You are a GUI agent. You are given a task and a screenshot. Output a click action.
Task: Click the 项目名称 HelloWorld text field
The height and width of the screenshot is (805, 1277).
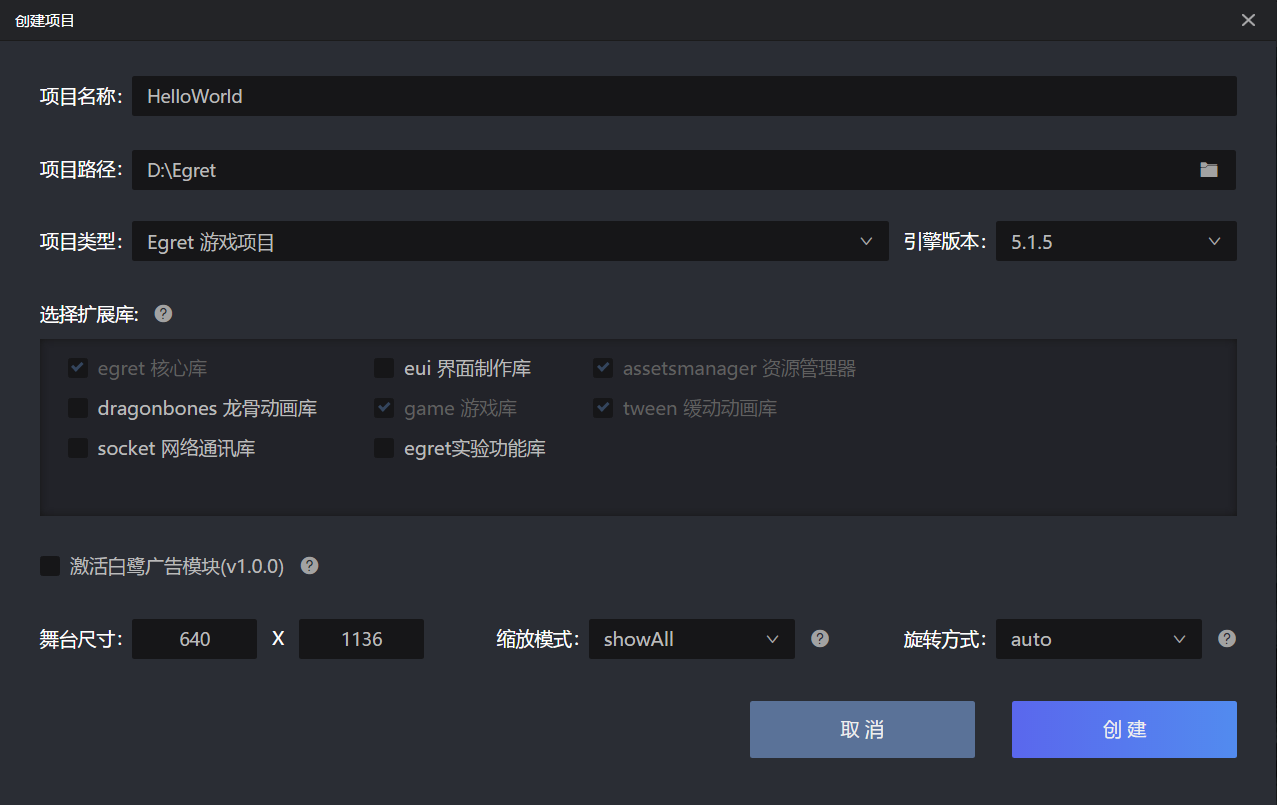pyautogui.click(x=684, y=96)
